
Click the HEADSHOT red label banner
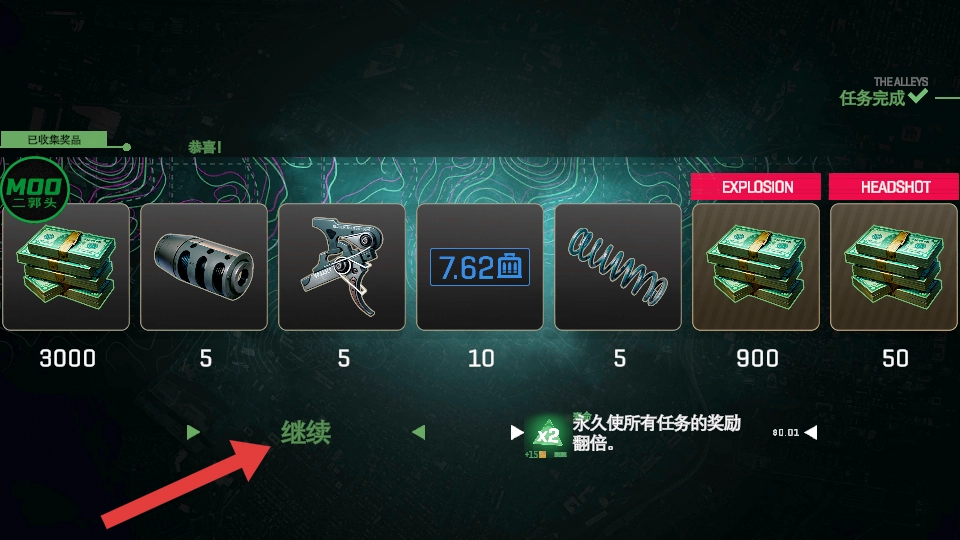(894, 187)
